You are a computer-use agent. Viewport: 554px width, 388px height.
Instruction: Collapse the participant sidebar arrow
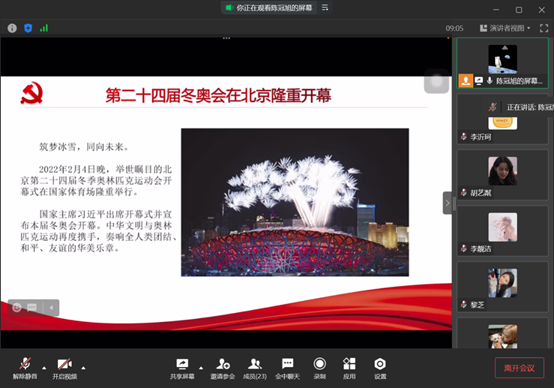[x=447, y=203]
